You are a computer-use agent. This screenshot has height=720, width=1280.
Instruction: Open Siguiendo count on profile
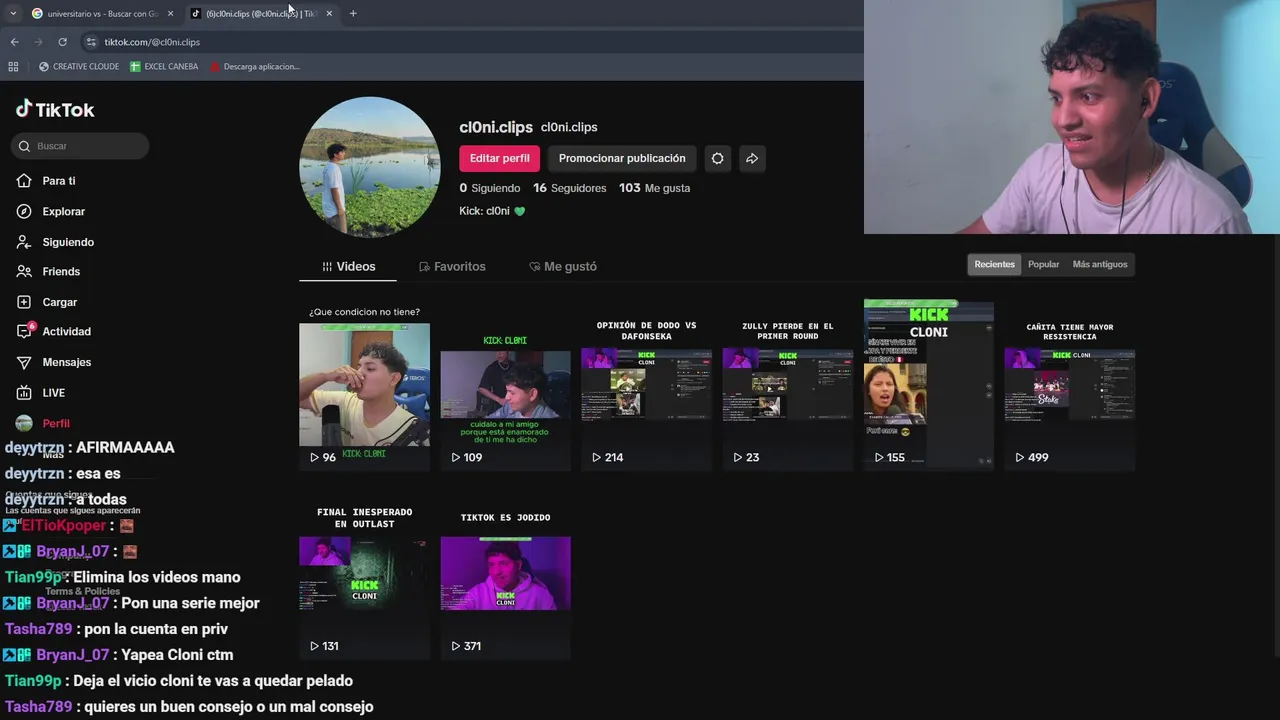(490, 188)
